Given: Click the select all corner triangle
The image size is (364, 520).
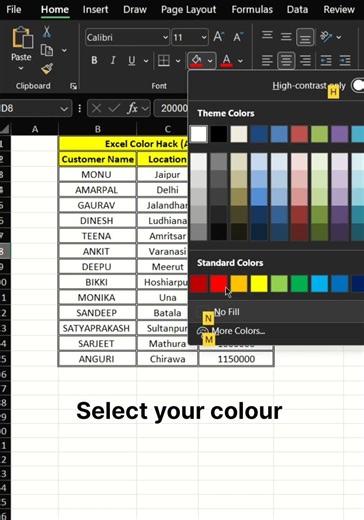Looking at the screenshot, I should click(x=5, y=128).
